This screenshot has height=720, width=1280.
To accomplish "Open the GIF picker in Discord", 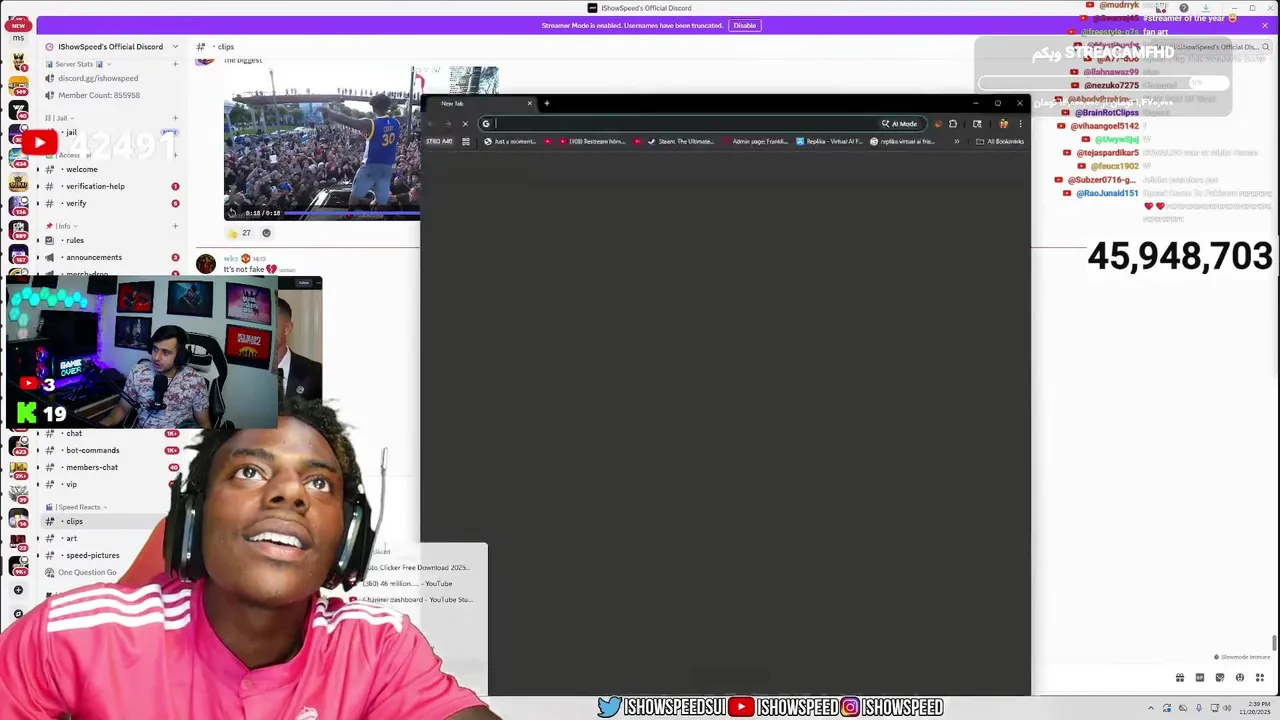I will click(x=1200, y=678).
